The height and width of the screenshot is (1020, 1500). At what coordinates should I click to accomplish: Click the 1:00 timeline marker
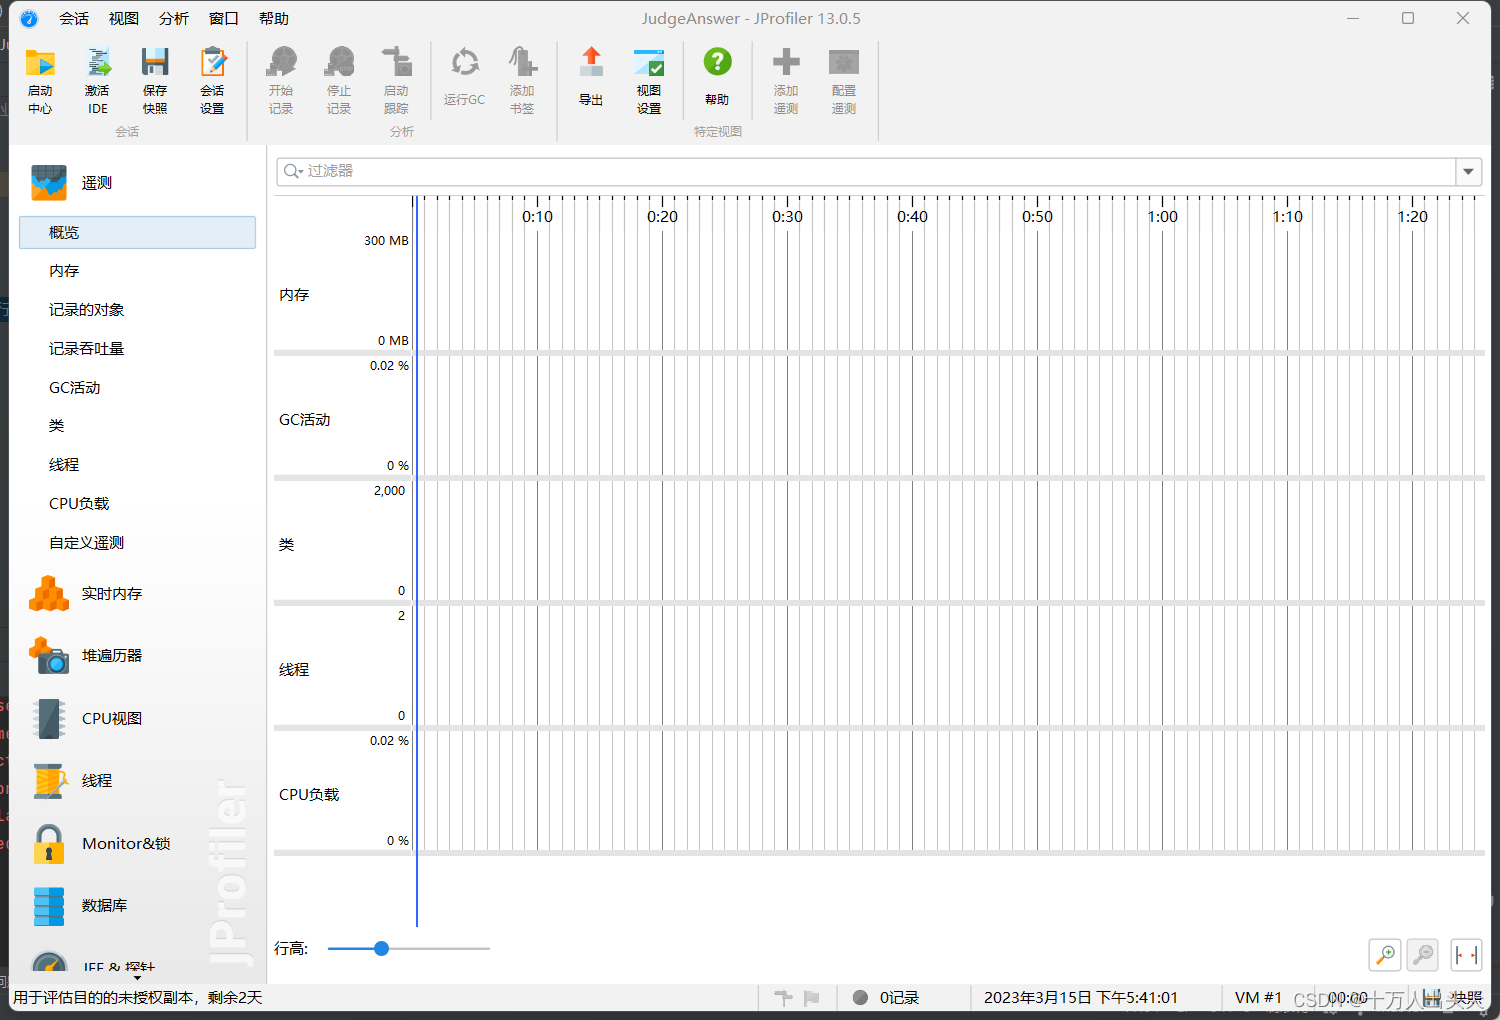[1162, 216]
